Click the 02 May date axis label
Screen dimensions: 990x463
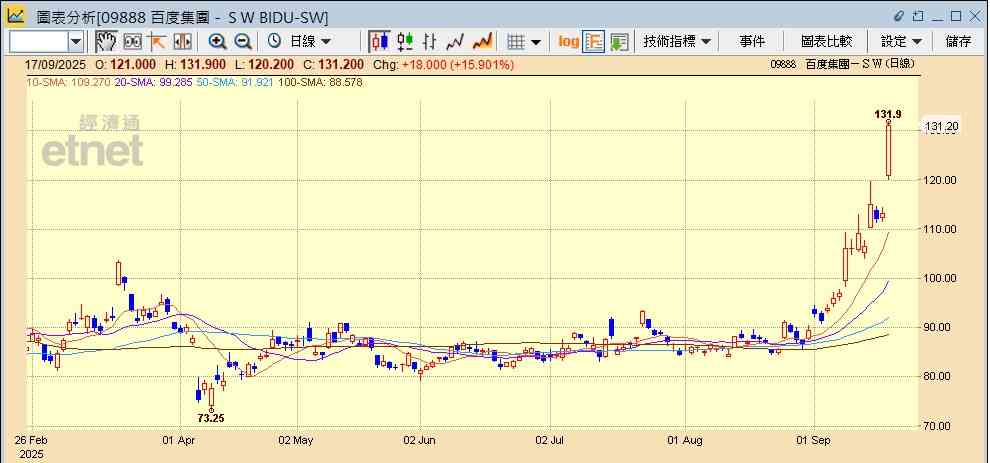pyautogui.click(x=296, y=440)
